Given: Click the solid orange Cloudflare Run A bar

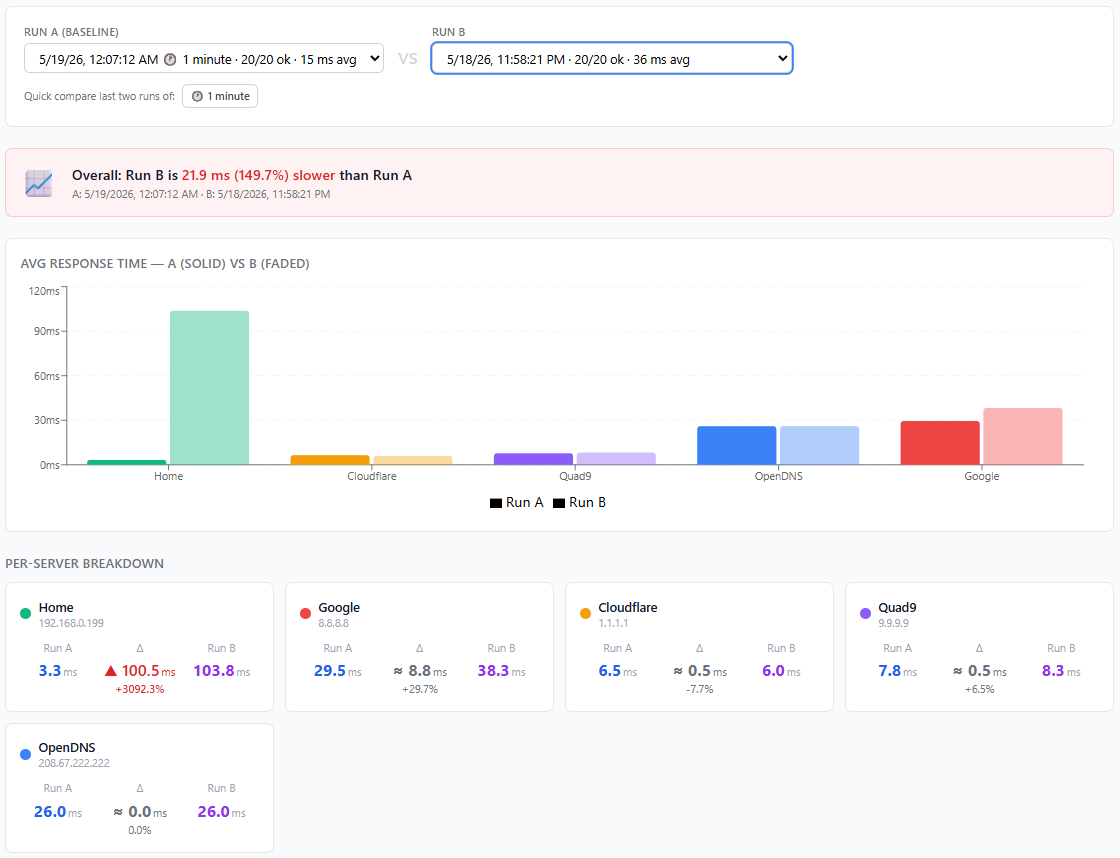Looking at the screenshot, I should pos(330,460).
